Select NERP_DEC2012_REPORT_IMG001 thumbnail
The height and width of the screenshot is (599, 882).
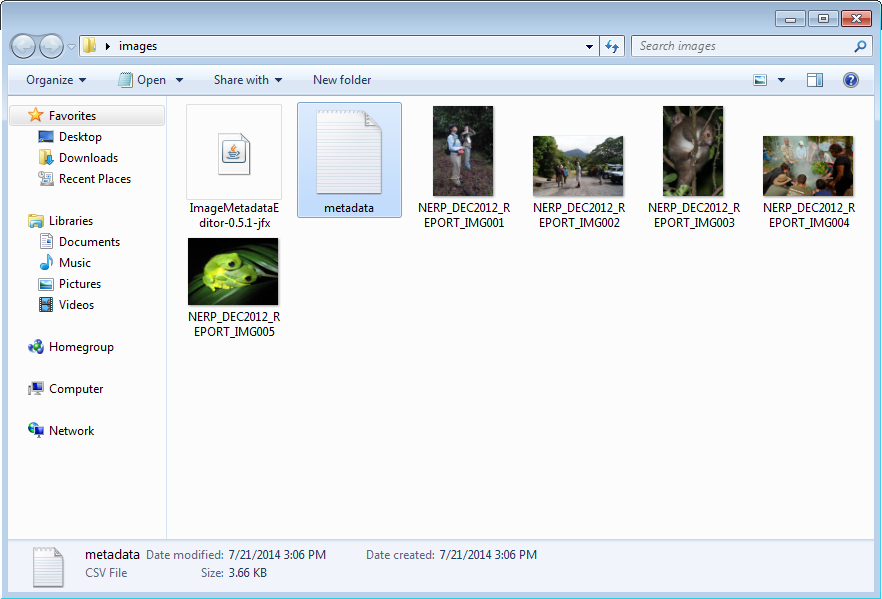463,151
